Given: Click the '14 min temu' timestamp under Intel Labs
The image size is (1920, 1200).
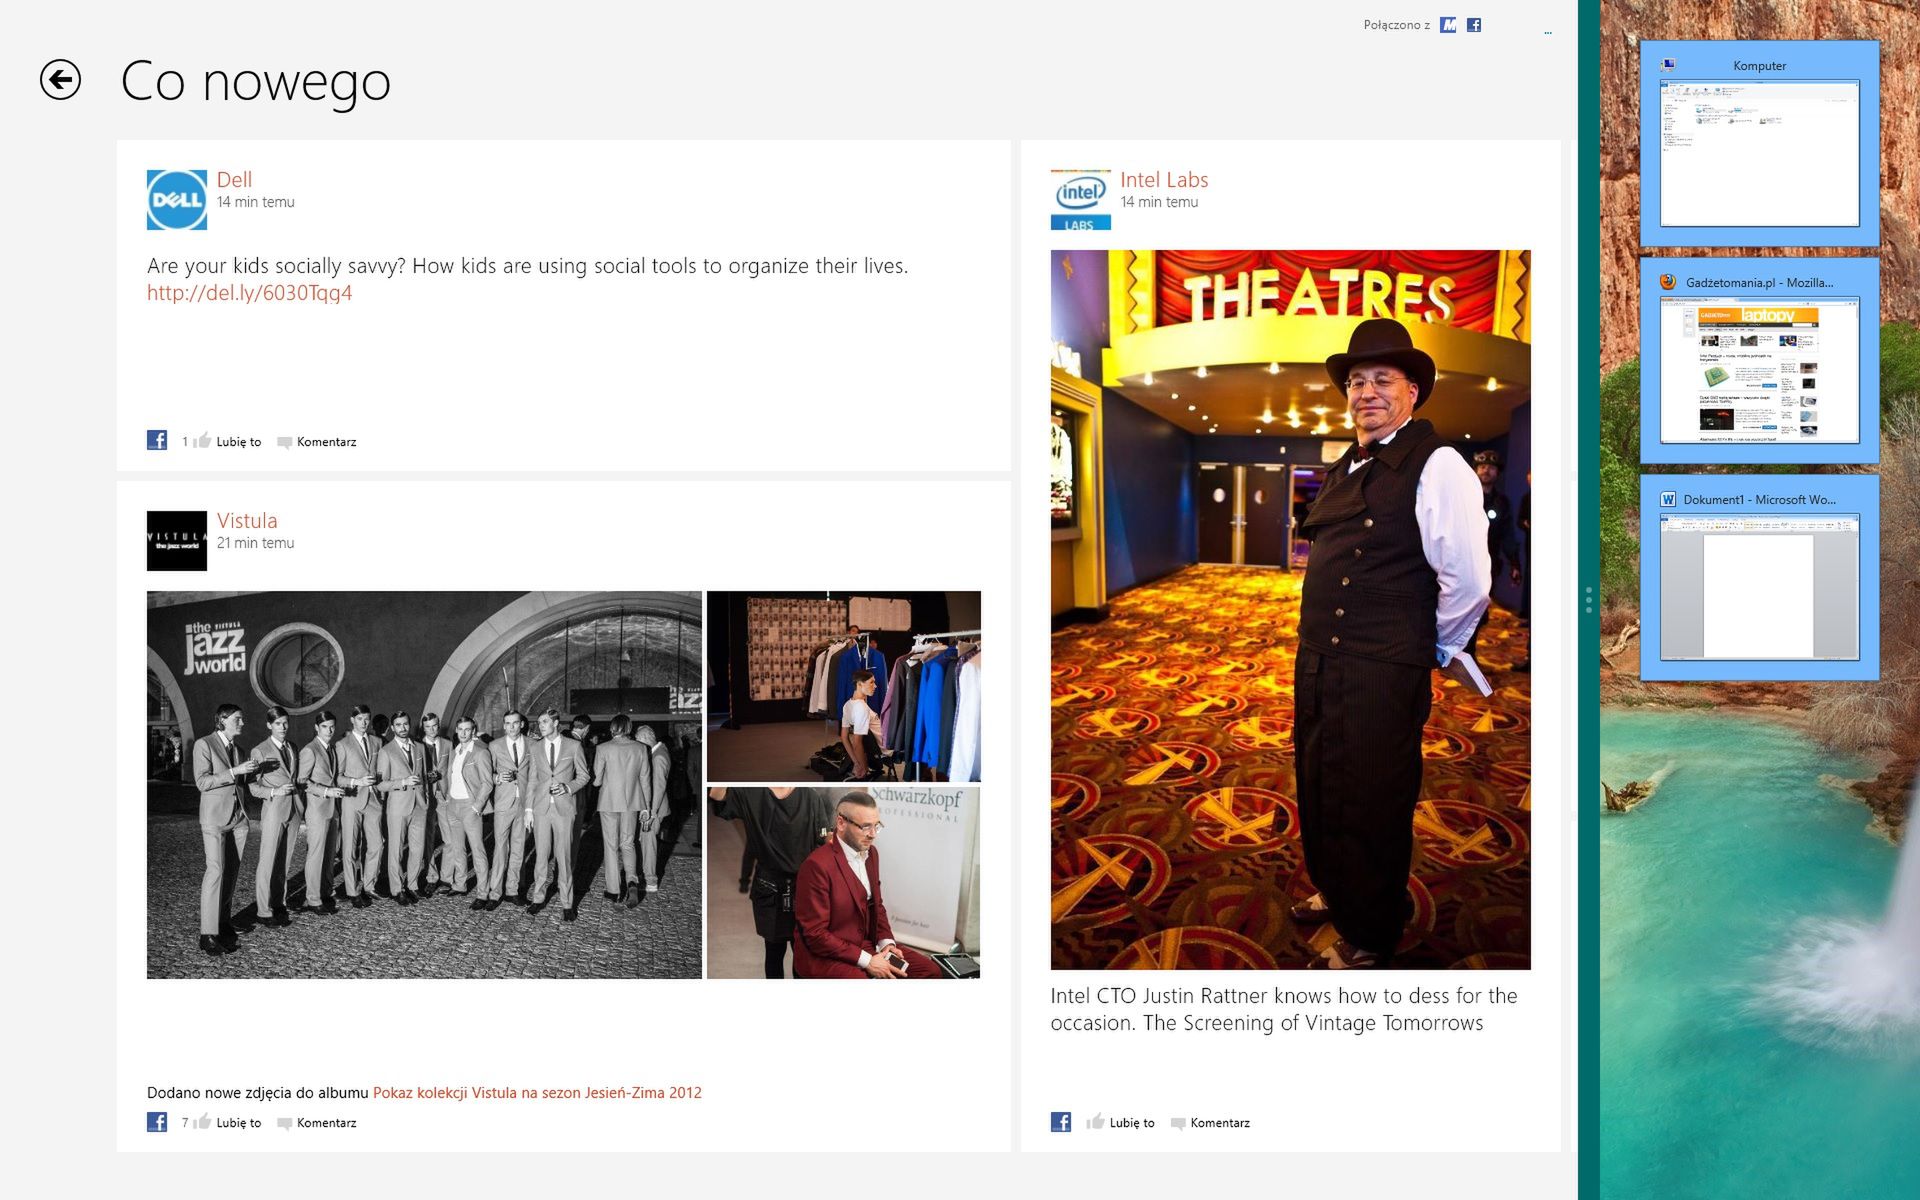Looking at the screenshot, I should (x=1159, y=202).
